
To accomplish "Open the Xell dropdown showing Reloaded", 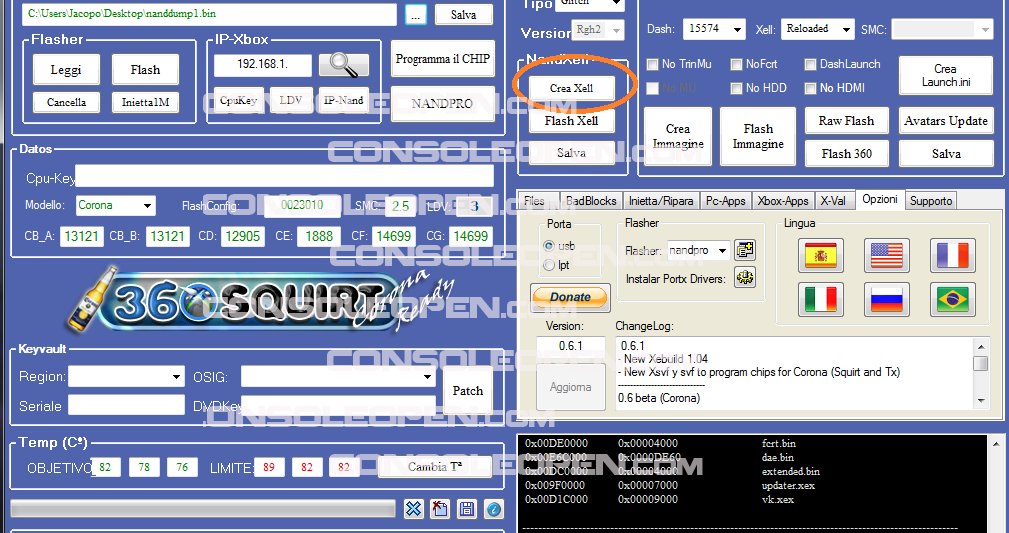I will point(817,29).
